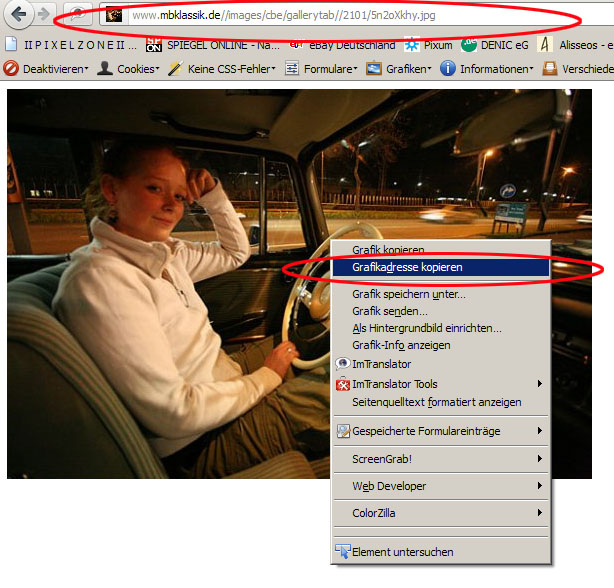Choose Grafik senden... entry
This screenshot has height=588, width=614.
tap(441, 311)
